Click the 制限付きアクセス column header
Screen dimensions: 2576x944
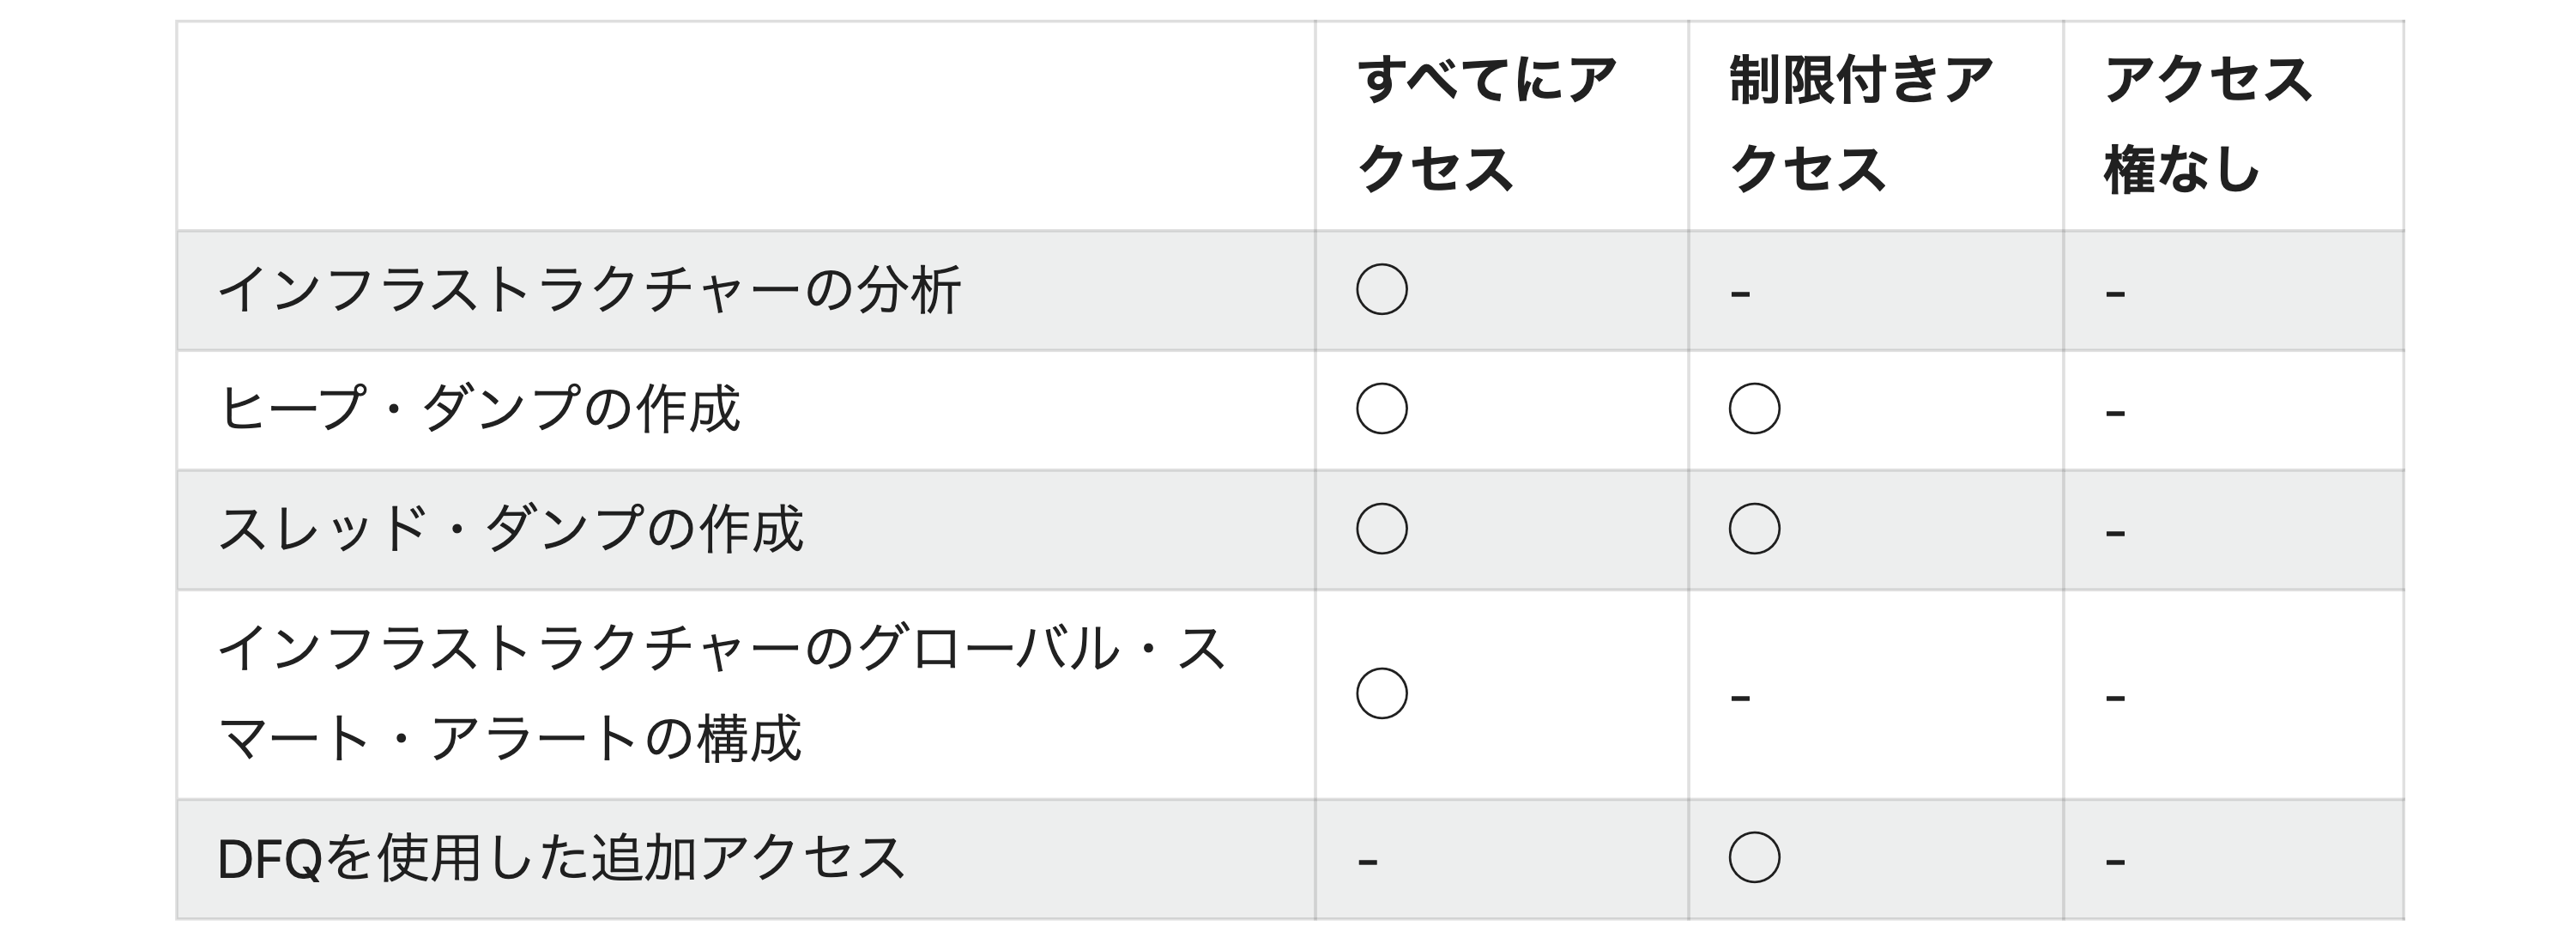(1860, 124)
